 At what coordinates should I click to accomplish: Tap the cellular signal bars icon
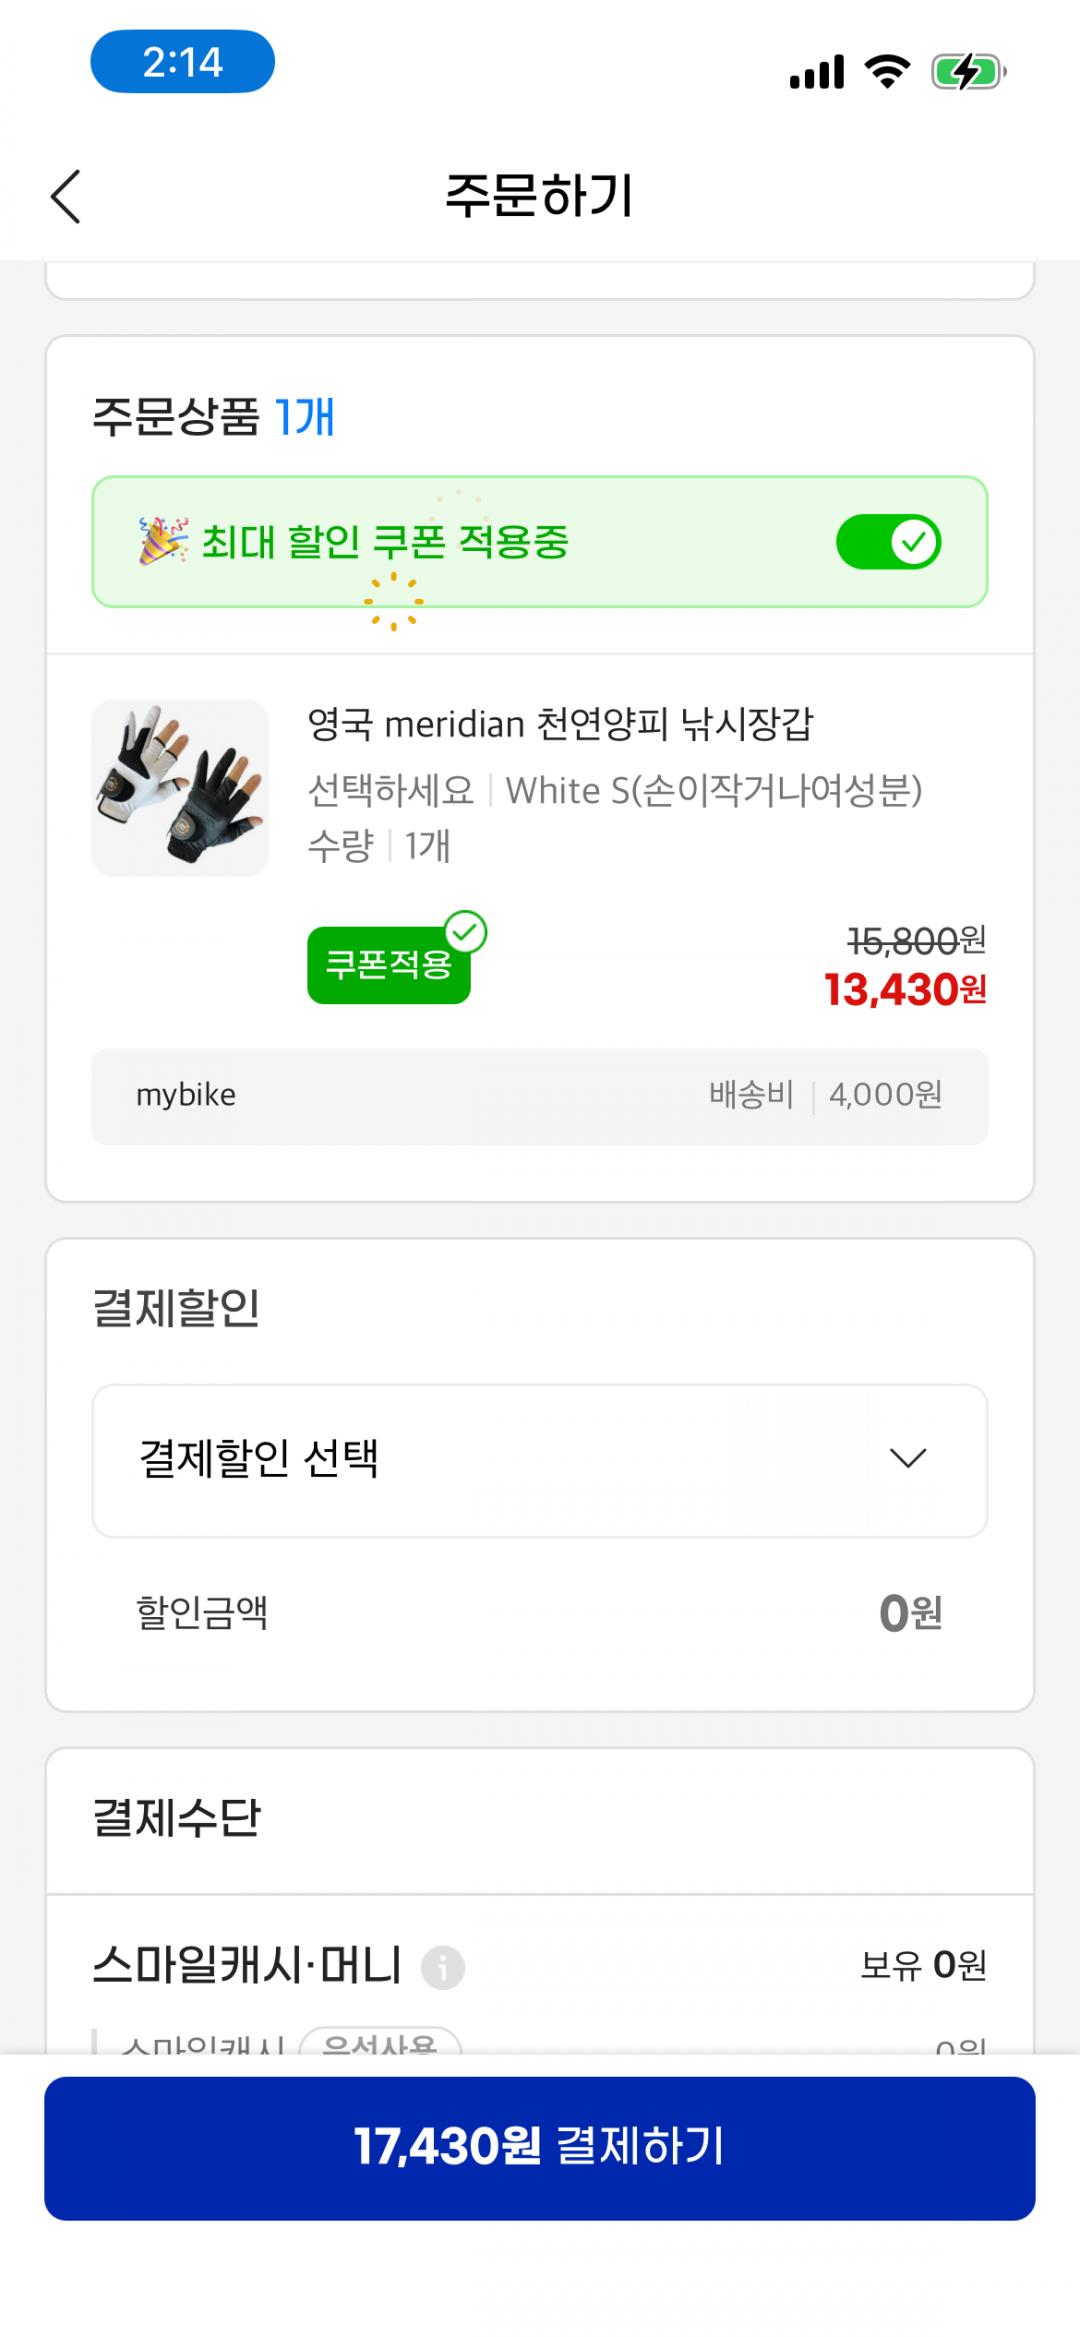click(x=816, y=72)
